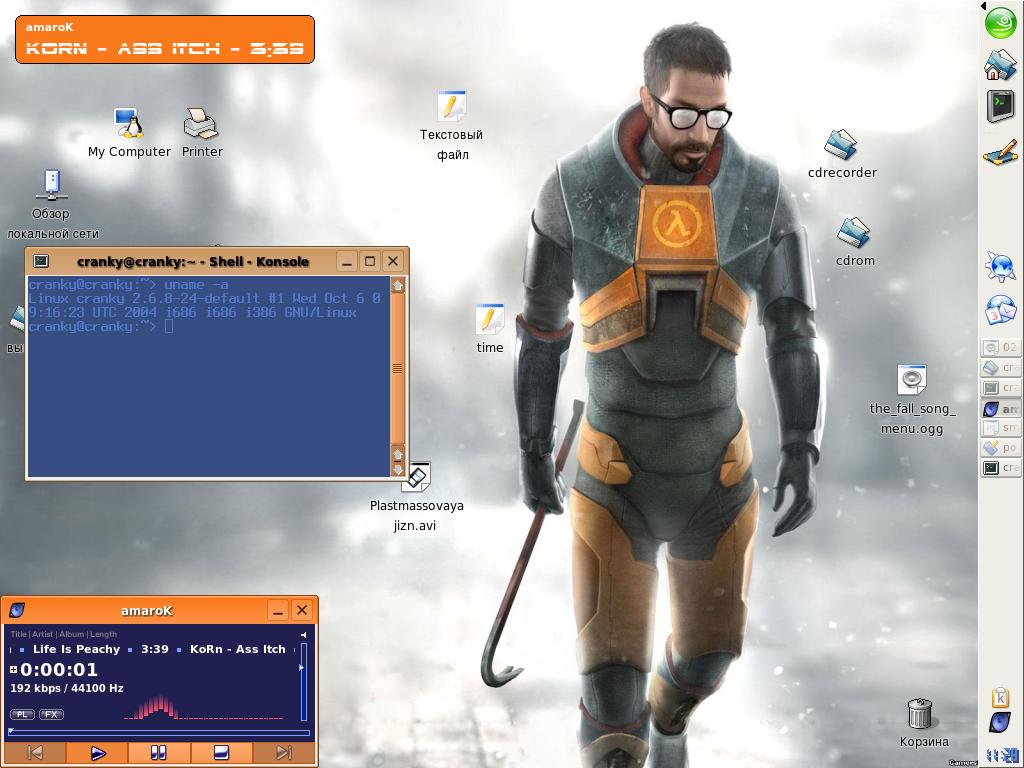Stop playback in amaroK player
This screenshot has height=768, width=1024.
pyautogui.click(x=221, y=753)
